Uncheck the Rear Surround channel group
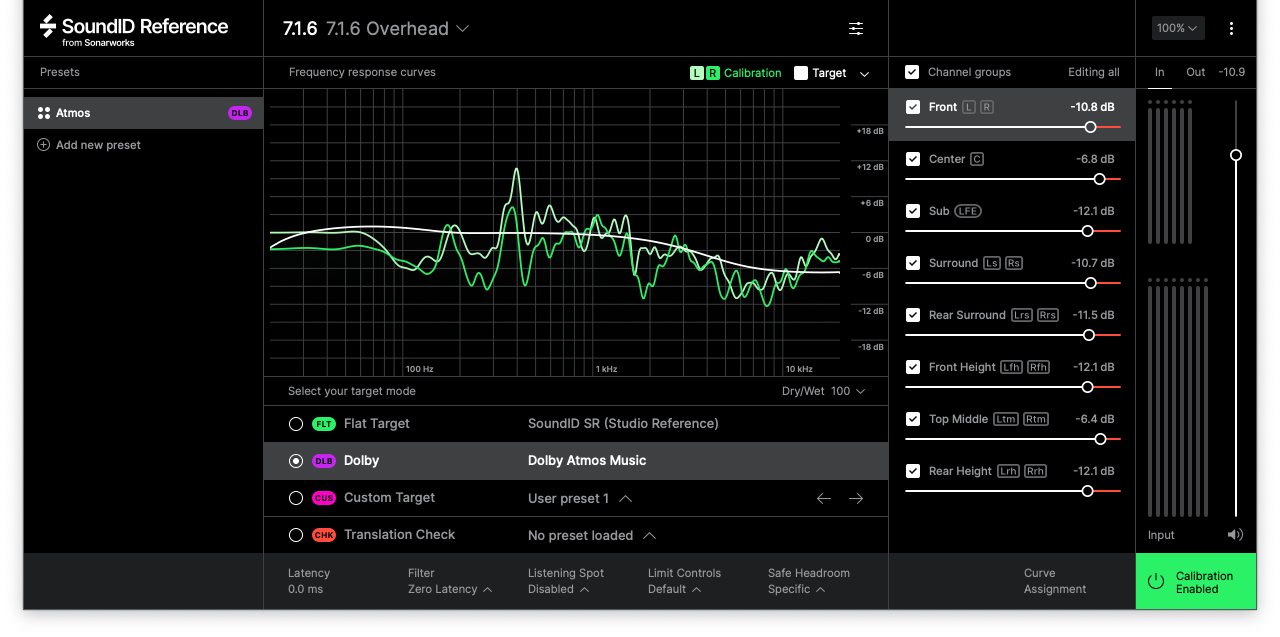Screen dimensions: 1280x637 [x=913, y=315]
